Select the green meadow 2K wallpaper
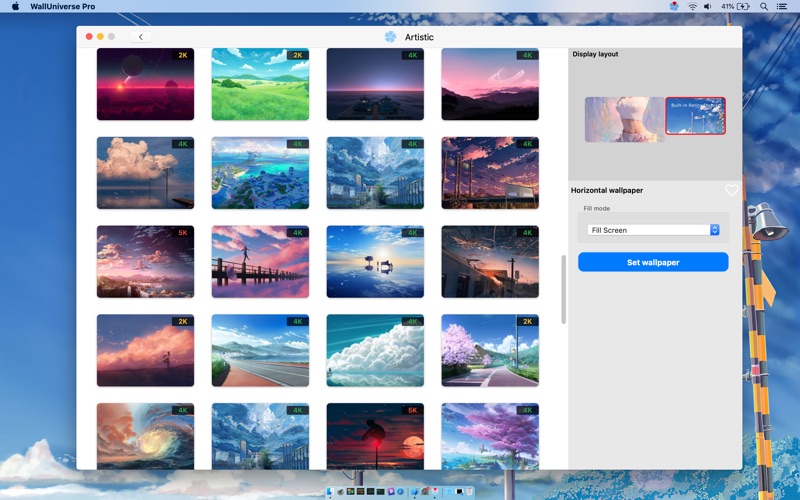Screen dimensions: 800x500 [260, 84]
